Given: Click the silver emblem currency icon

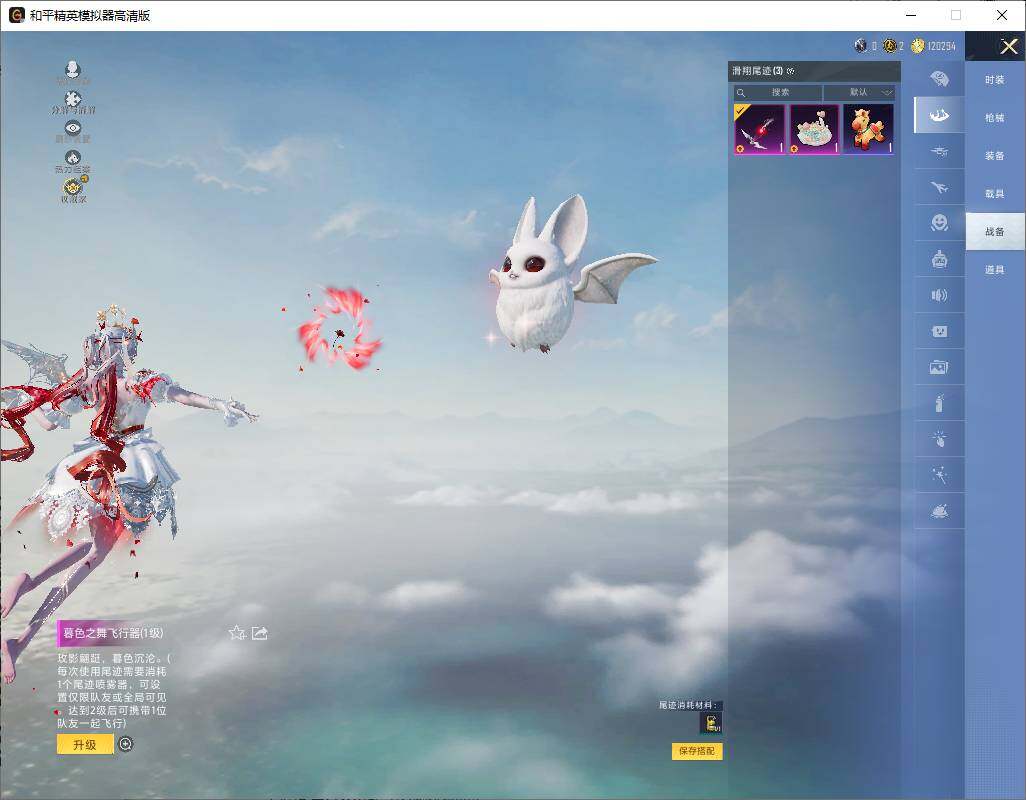Looking at the screenshot, I should 861,45.
